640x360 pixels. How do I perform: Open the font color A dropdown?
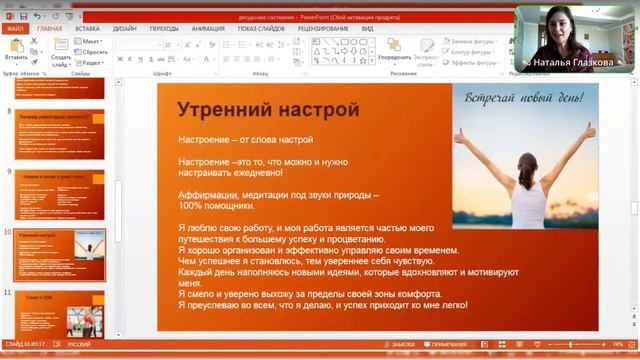(x=209, y=60)
